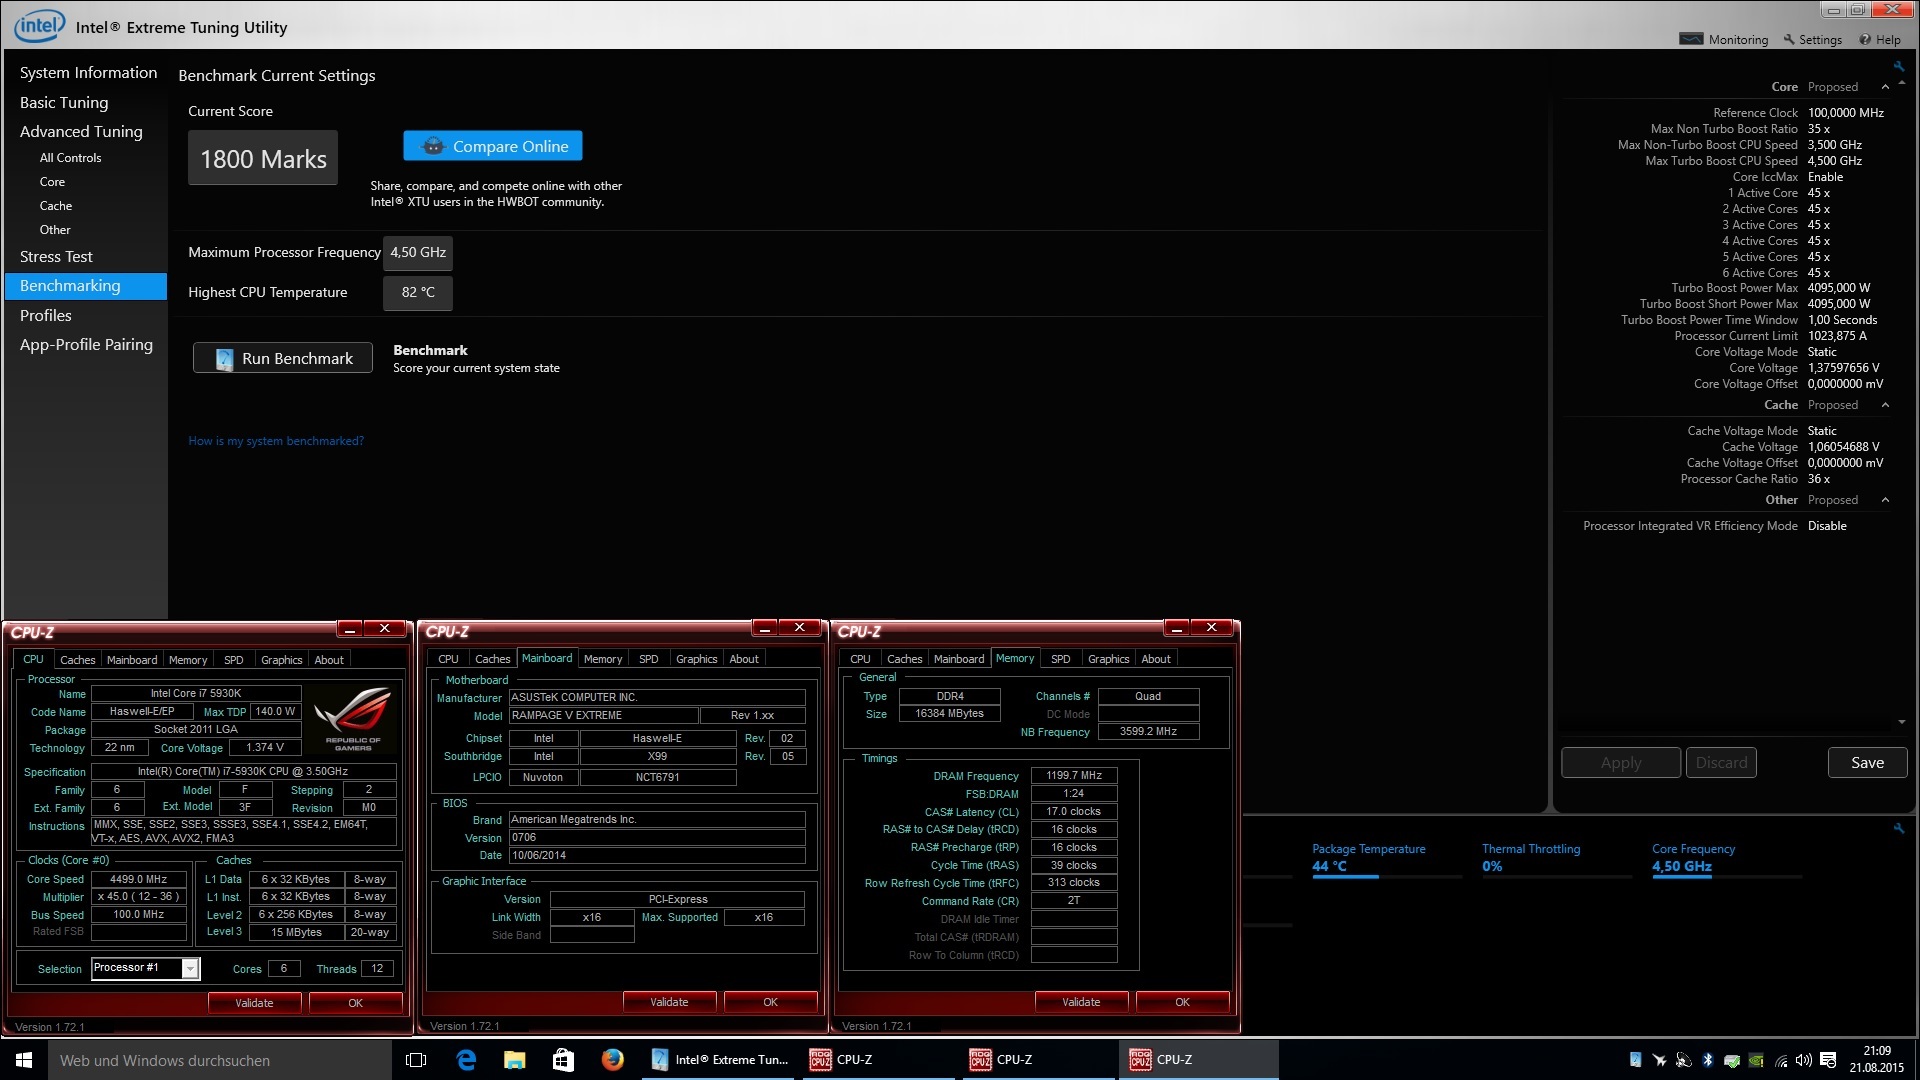Open File Explorer from taskbar
Viewport: 1920px width, 1080px height.
point(515,1060)
